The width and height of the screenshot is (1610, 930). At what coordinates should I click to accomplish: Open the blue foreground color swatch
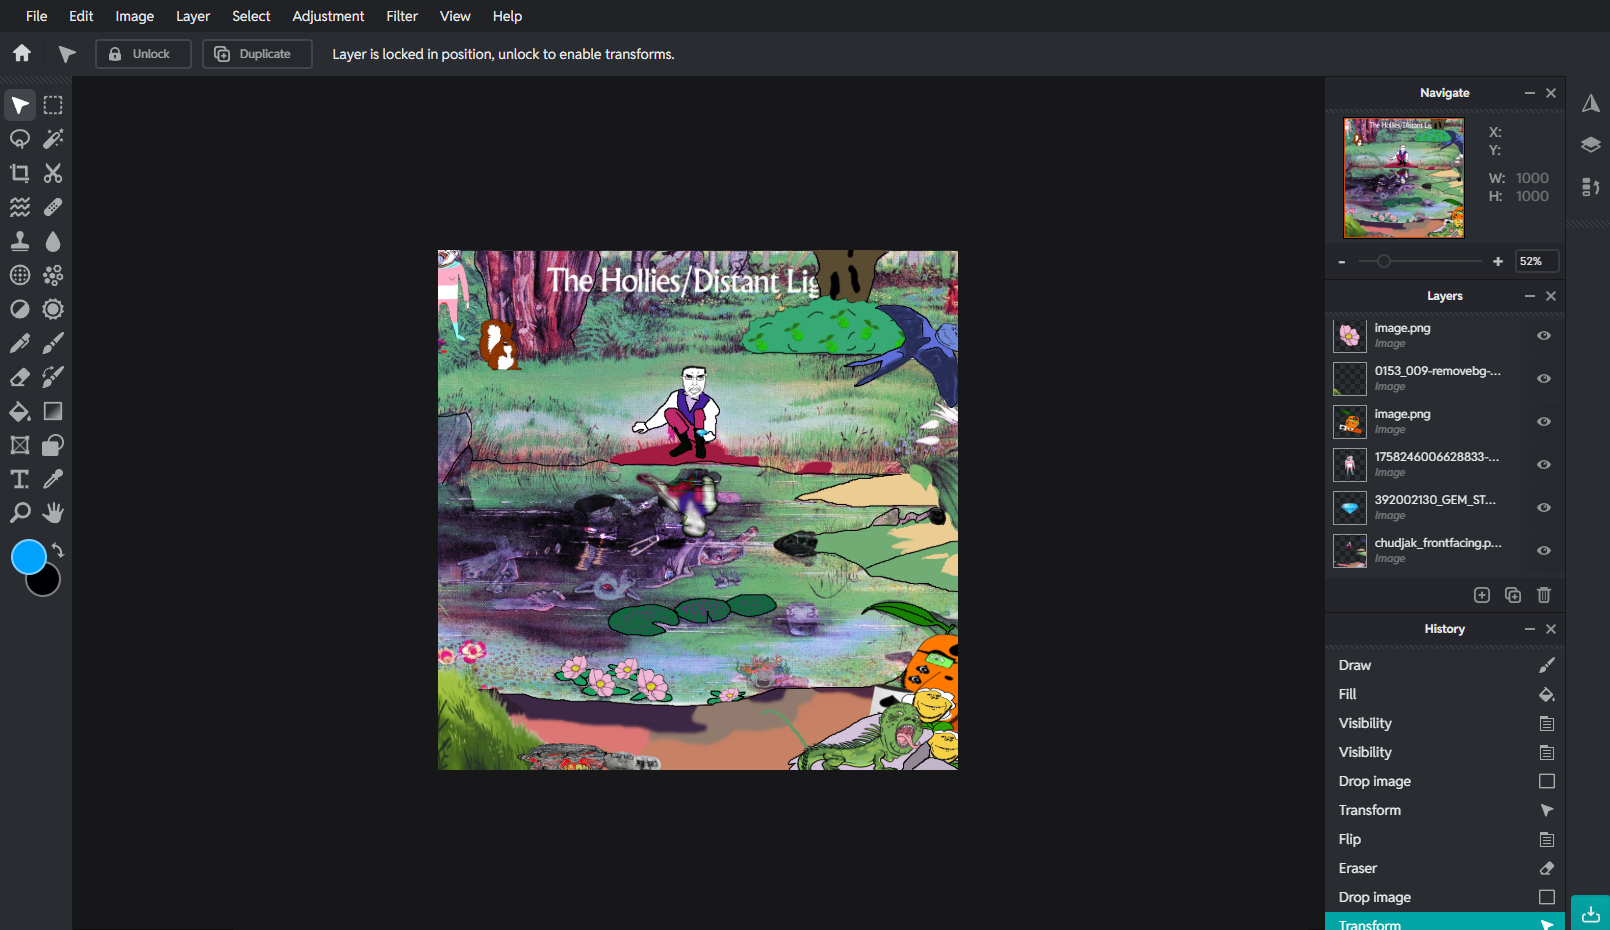[29, 557]
